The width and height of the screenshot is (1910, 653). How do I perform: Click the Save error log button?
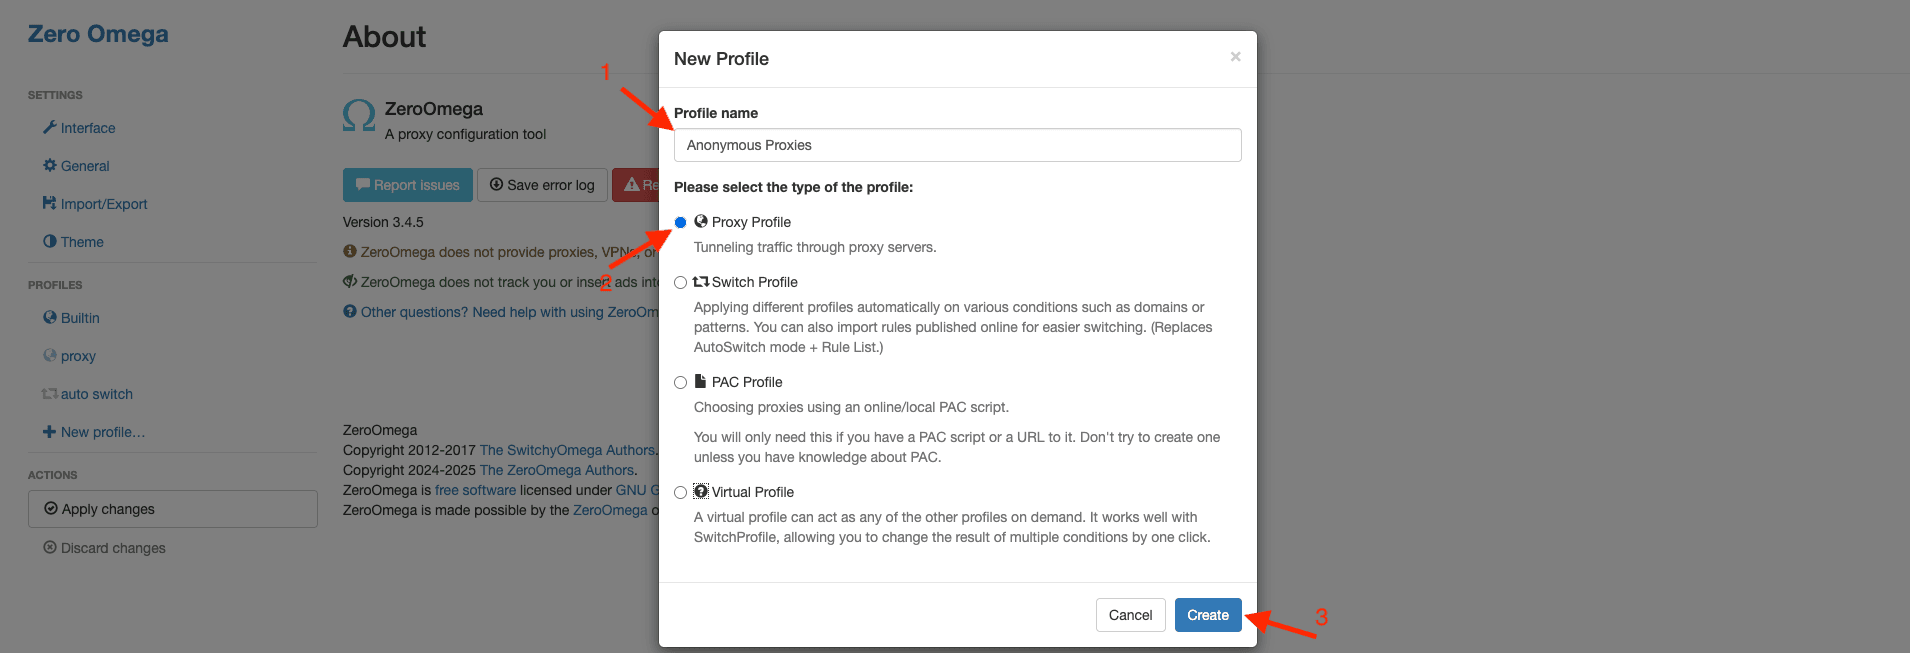point(542,185)
